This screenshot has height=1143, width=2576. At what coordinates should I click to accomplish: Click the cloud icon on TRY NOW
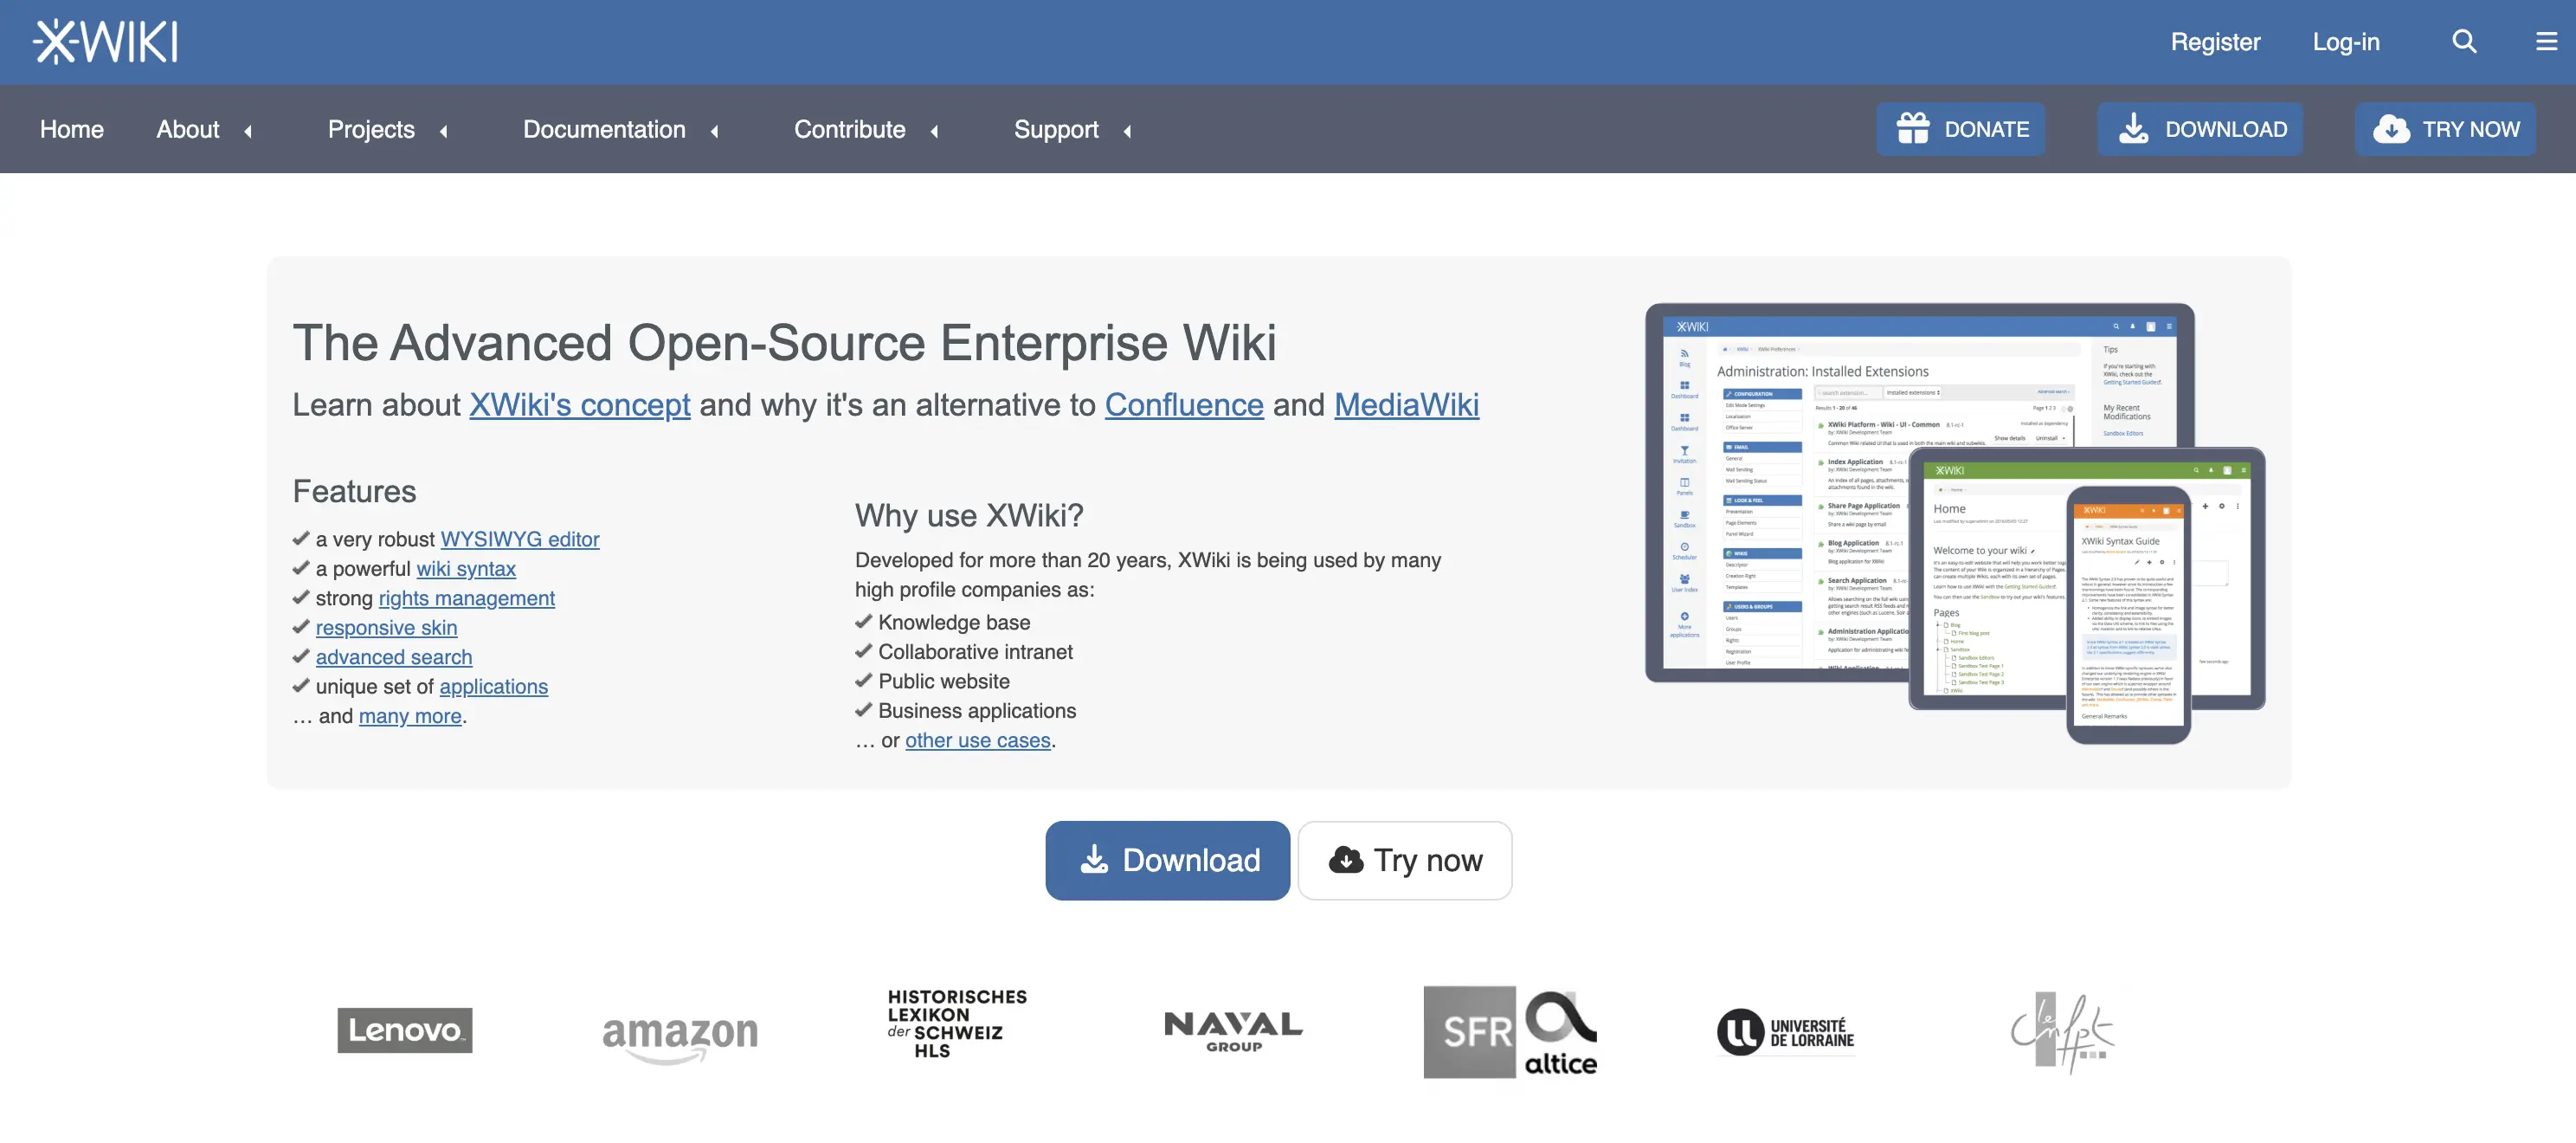2391,129
